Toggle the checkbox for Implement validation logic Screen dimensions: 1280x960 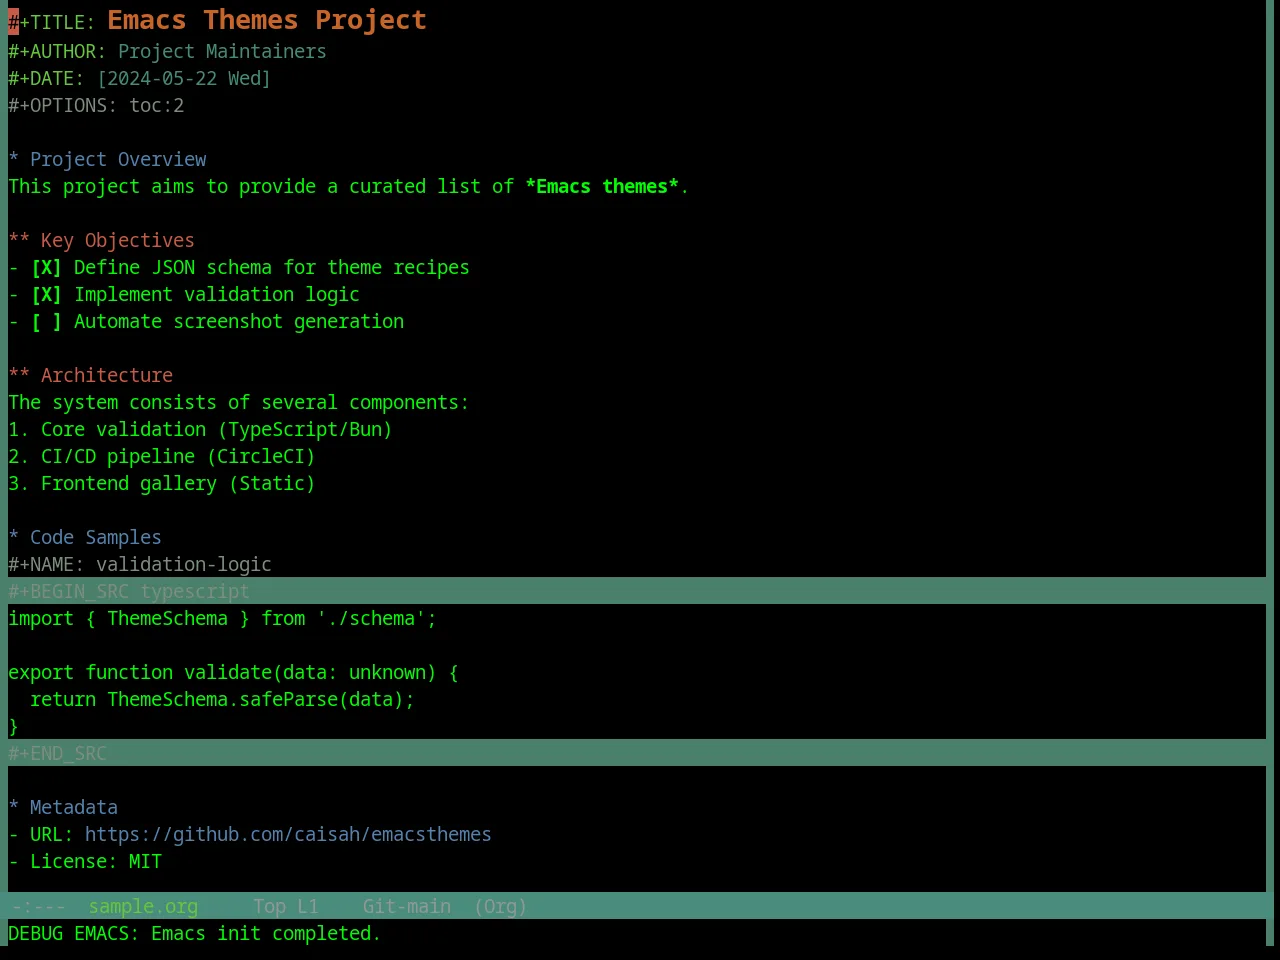46,295
